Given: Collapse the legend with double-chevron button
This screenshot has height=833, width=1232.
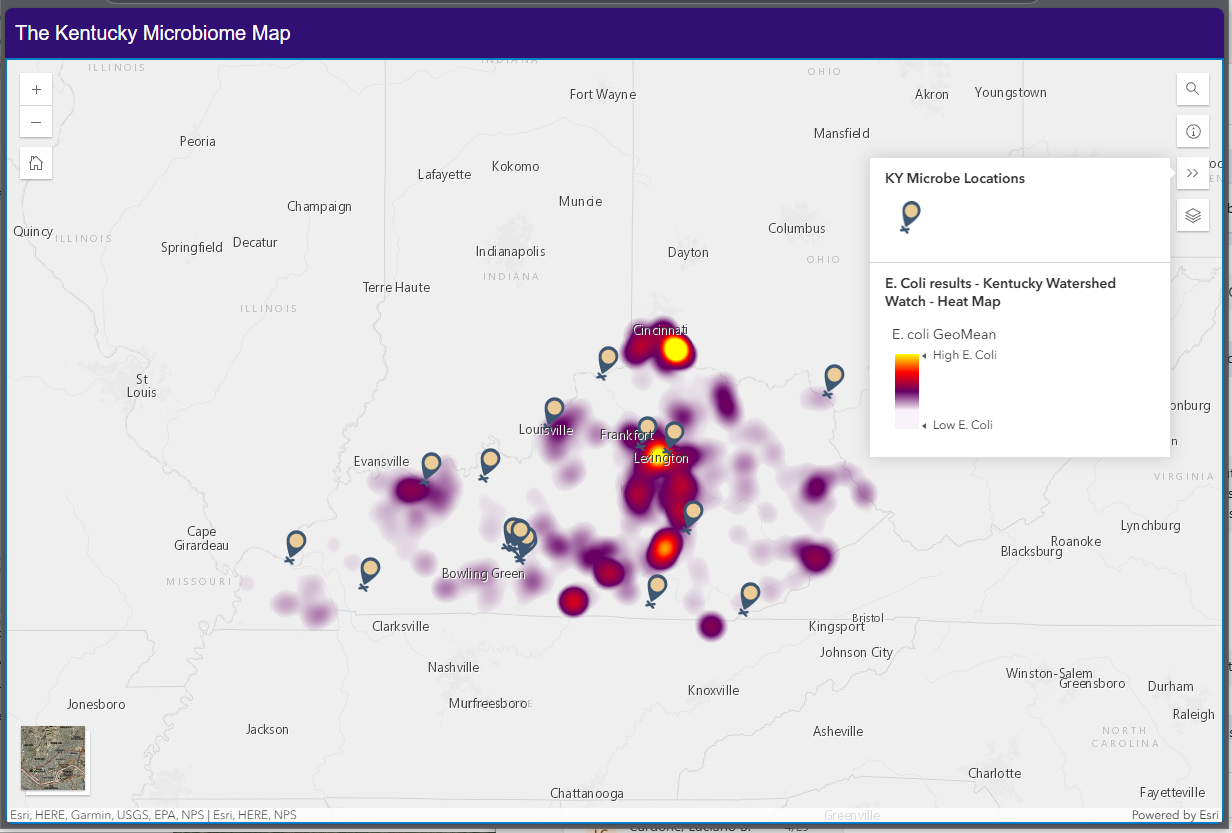Looking at the screenshot, I should click(1192, 173).
